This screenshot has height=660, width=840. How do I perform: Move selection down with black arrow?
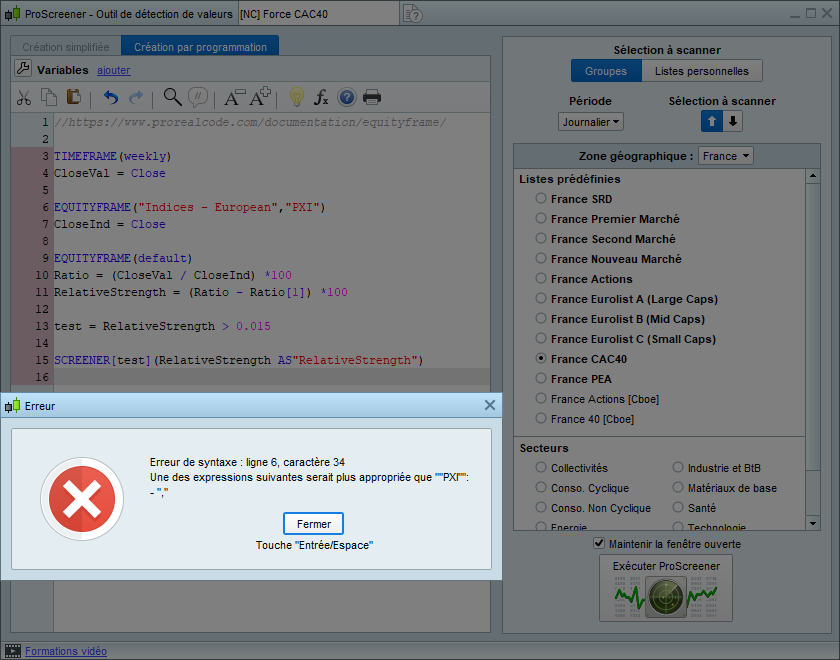coord(732,121)
